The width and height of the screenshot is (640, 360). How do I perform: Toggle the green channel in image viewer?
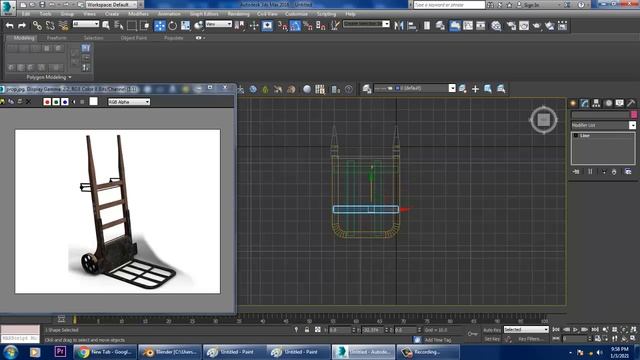56,102
